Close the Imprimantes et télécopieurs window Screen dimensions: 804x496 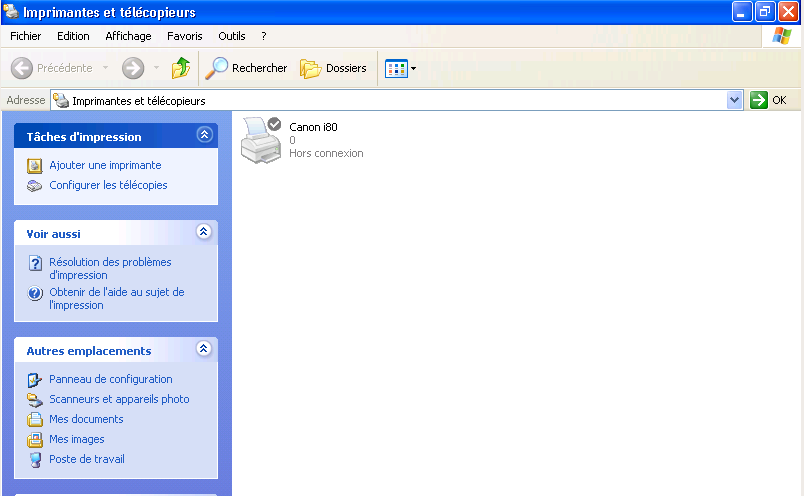pos(789,12)
